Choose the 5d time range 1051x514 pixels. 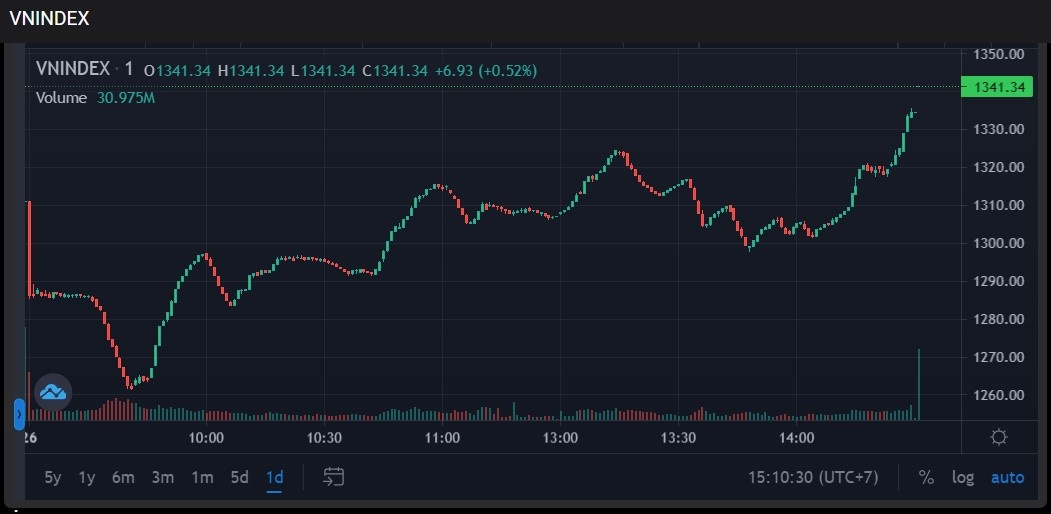[239, 477]
